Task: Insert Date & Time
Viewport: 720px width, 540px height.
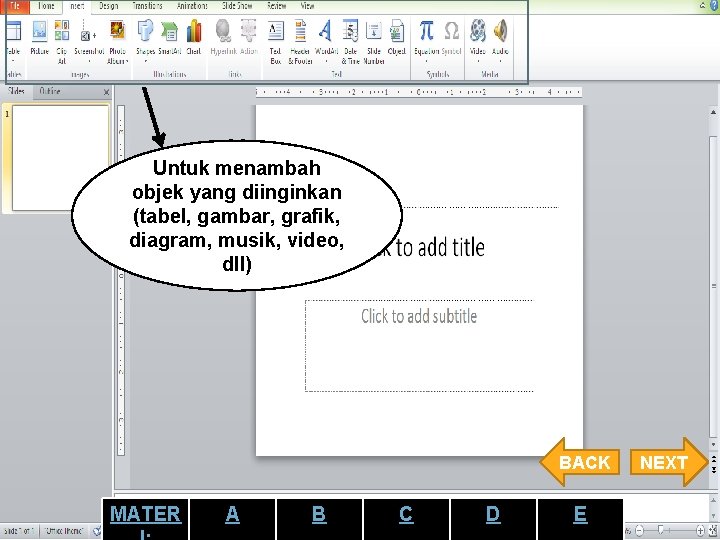Action: (x=350, y=41)
